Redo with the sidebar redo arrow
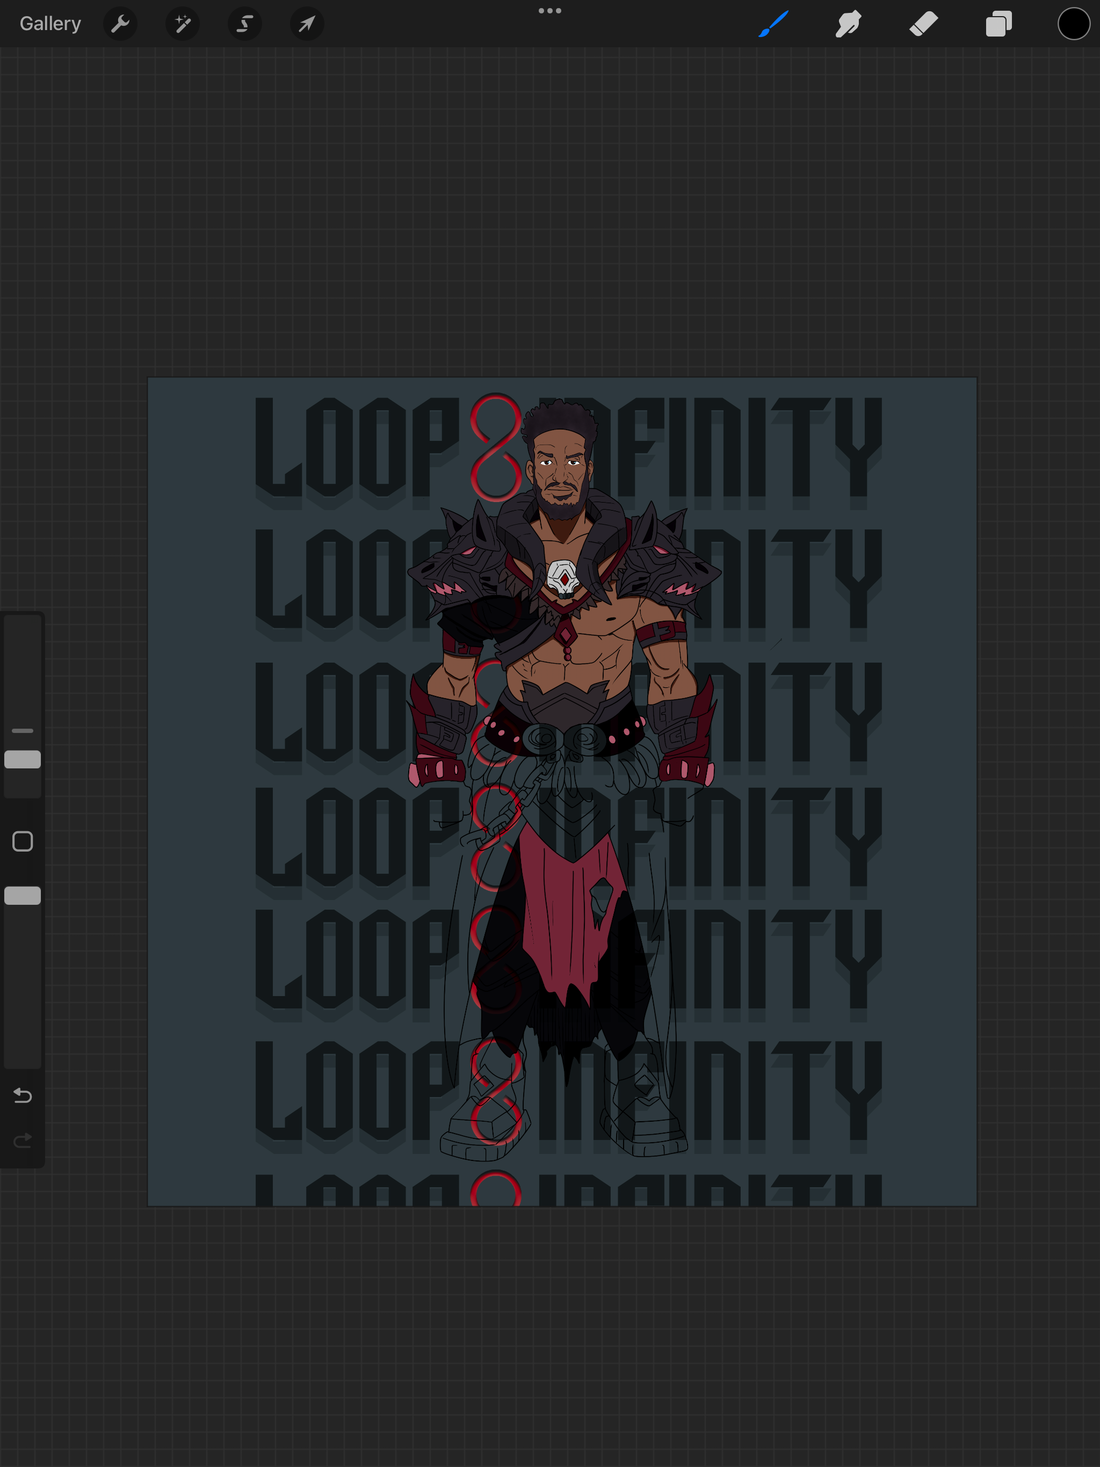This screenshot has width=1100, height=1467. point(22,1140)
